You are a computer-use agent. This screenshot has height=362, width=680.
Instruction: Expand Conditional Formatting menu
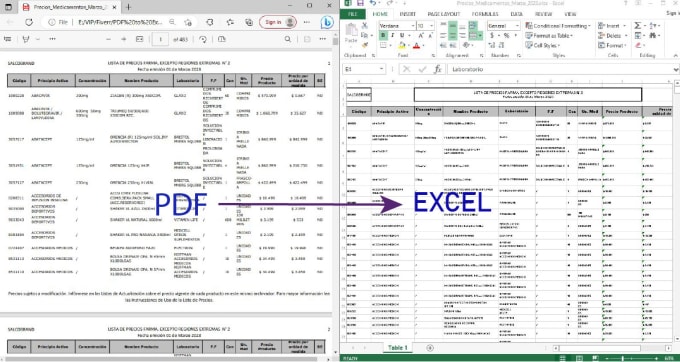(558, 26)
